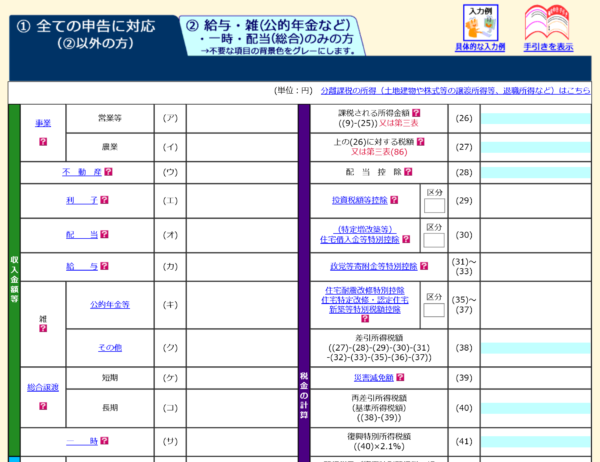Open the 総合譲渡 link
600x462 pixels.
pos(43,387)
